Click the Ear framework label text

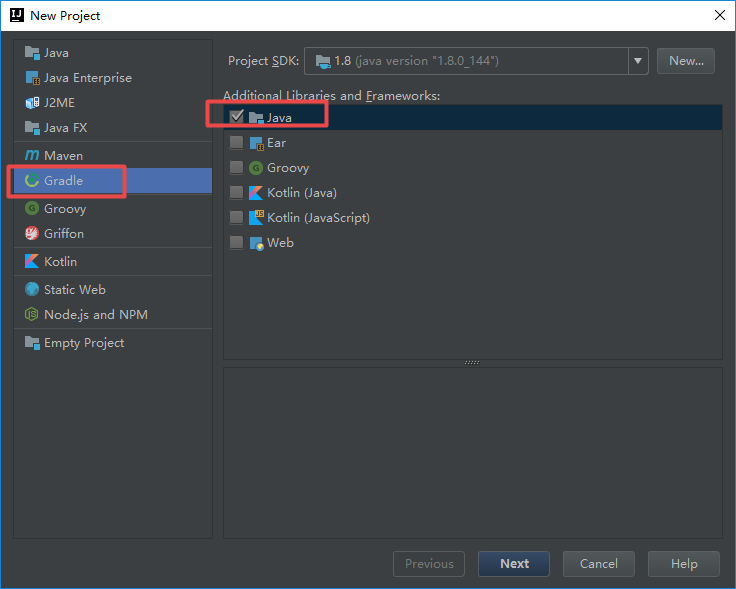tap(276, 143)
